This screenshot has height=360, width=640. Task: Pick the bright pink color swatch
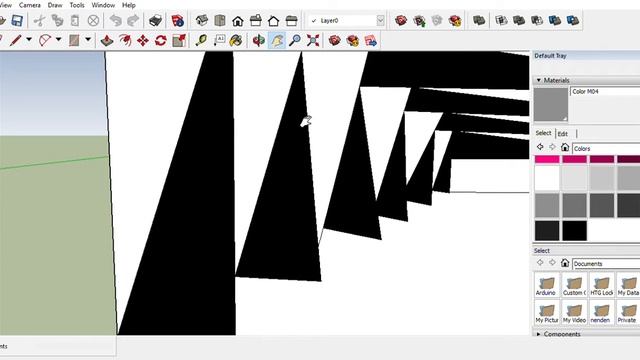(x=547, y=159)
